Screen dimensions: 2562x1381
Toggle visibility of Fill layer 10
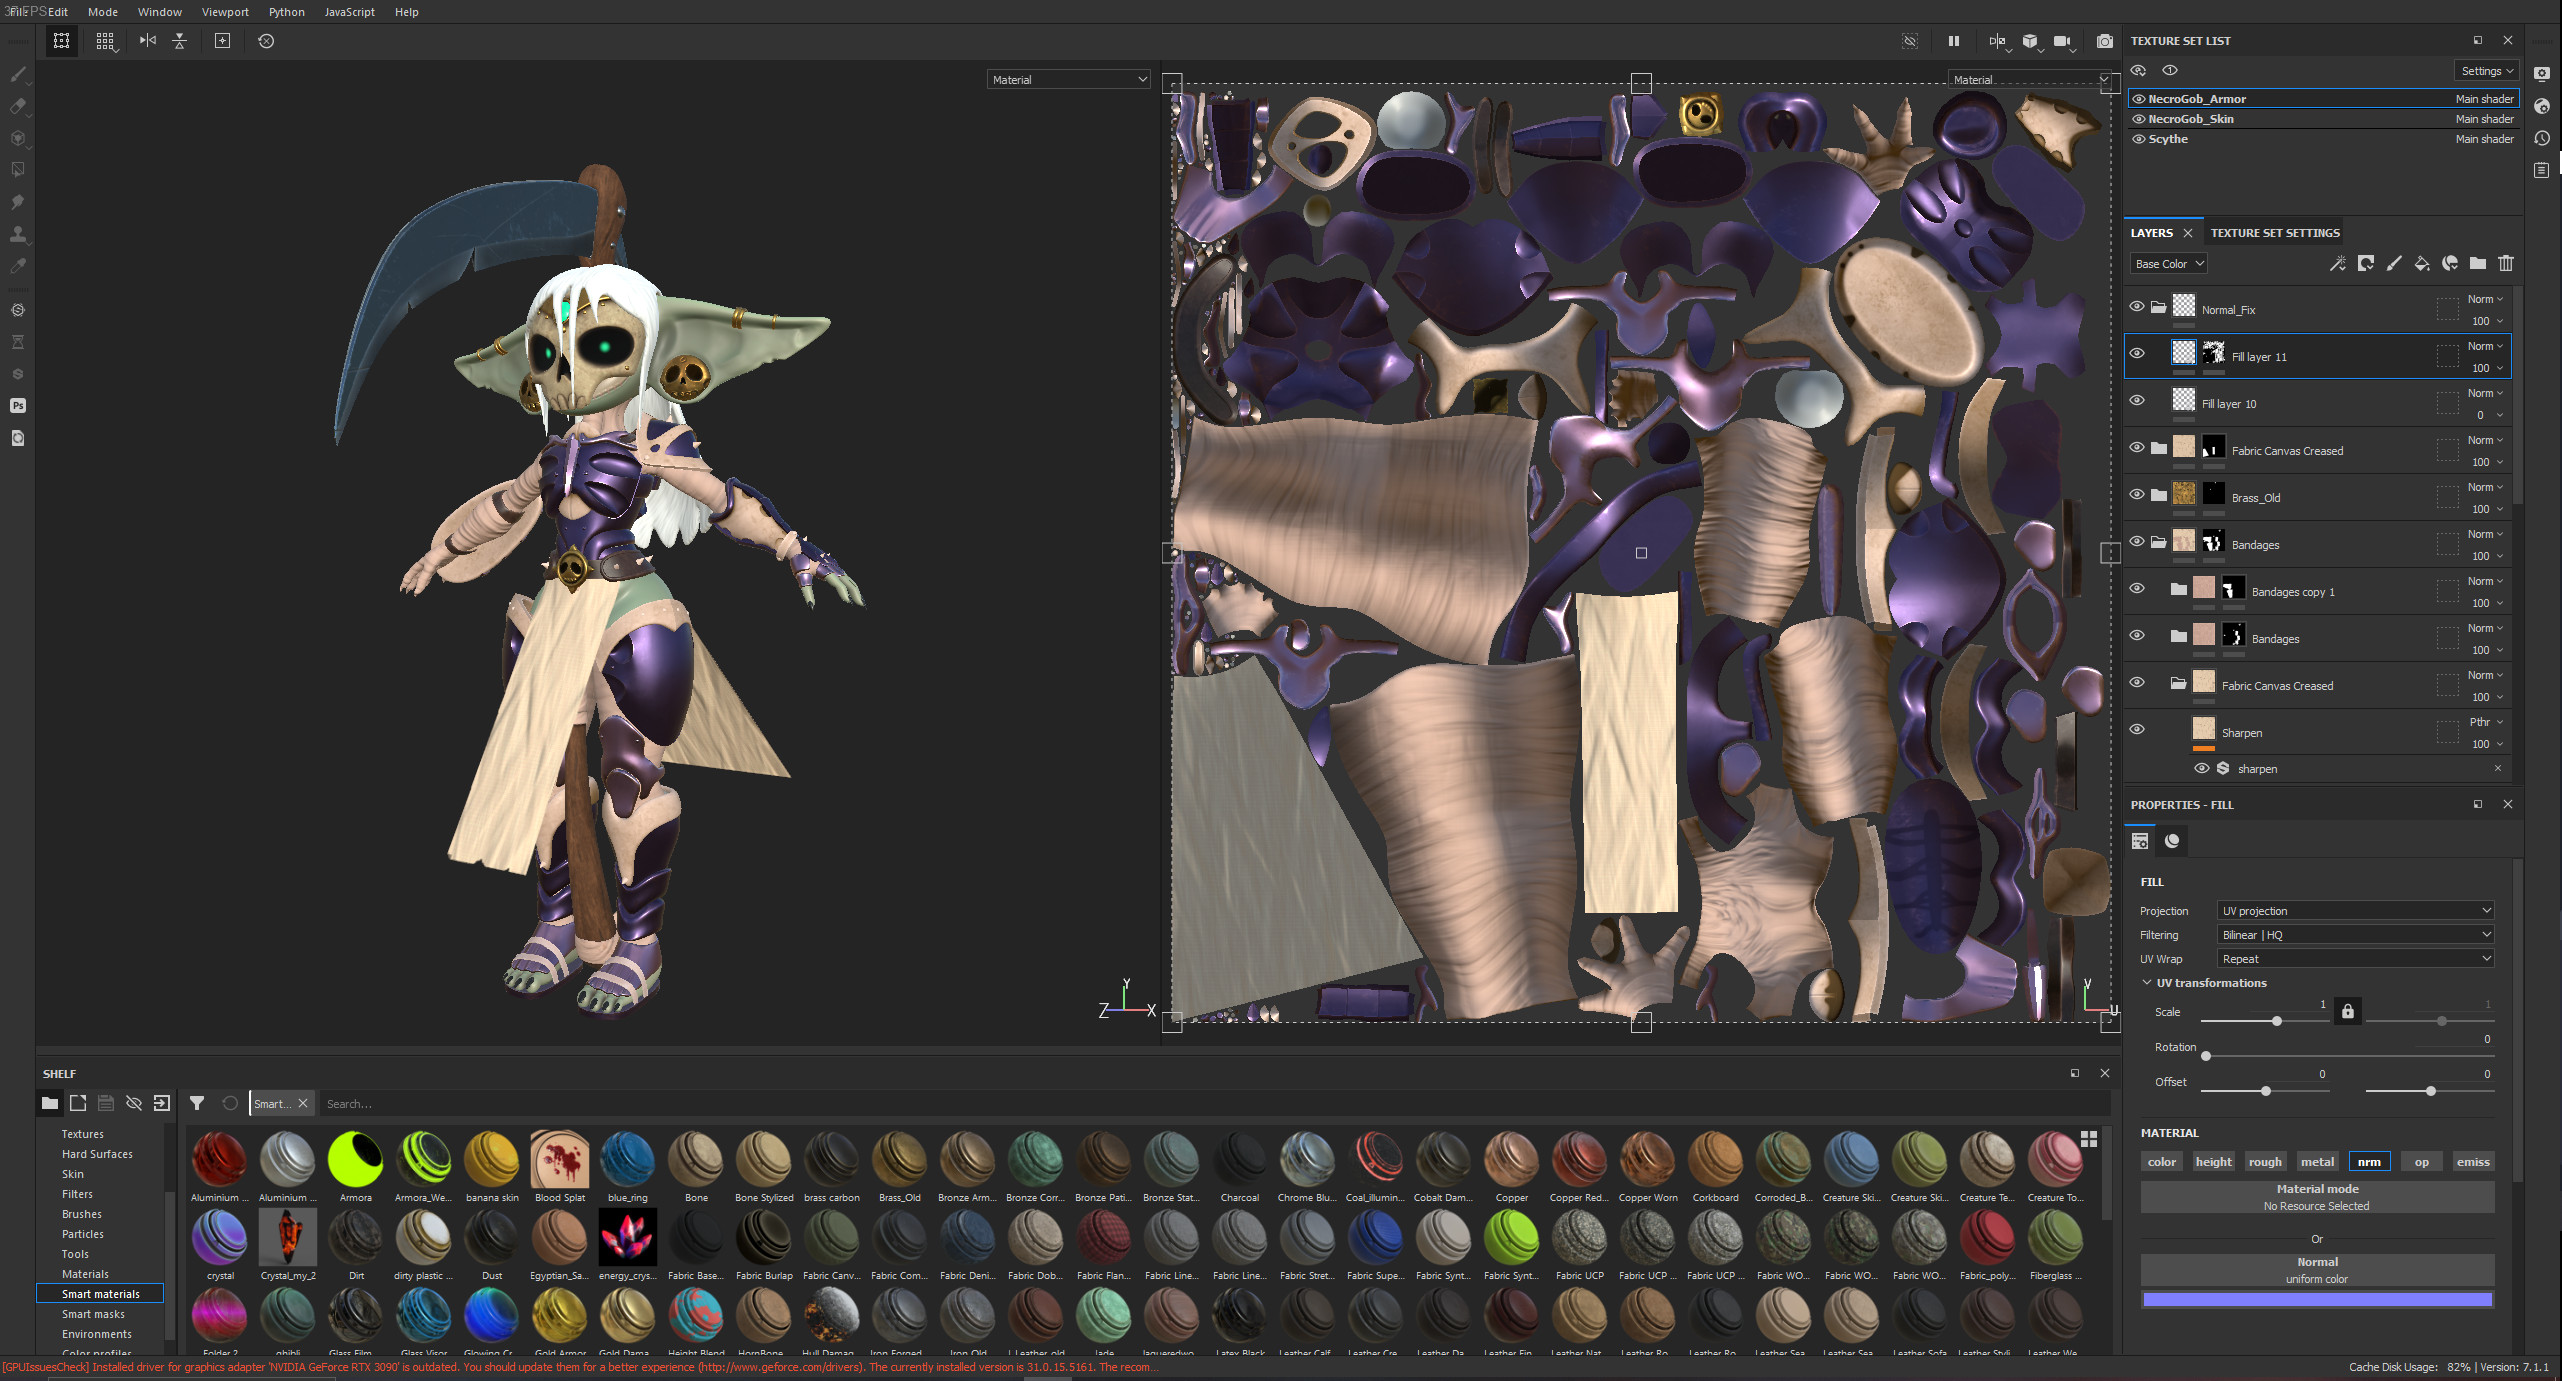(2137, 401)
